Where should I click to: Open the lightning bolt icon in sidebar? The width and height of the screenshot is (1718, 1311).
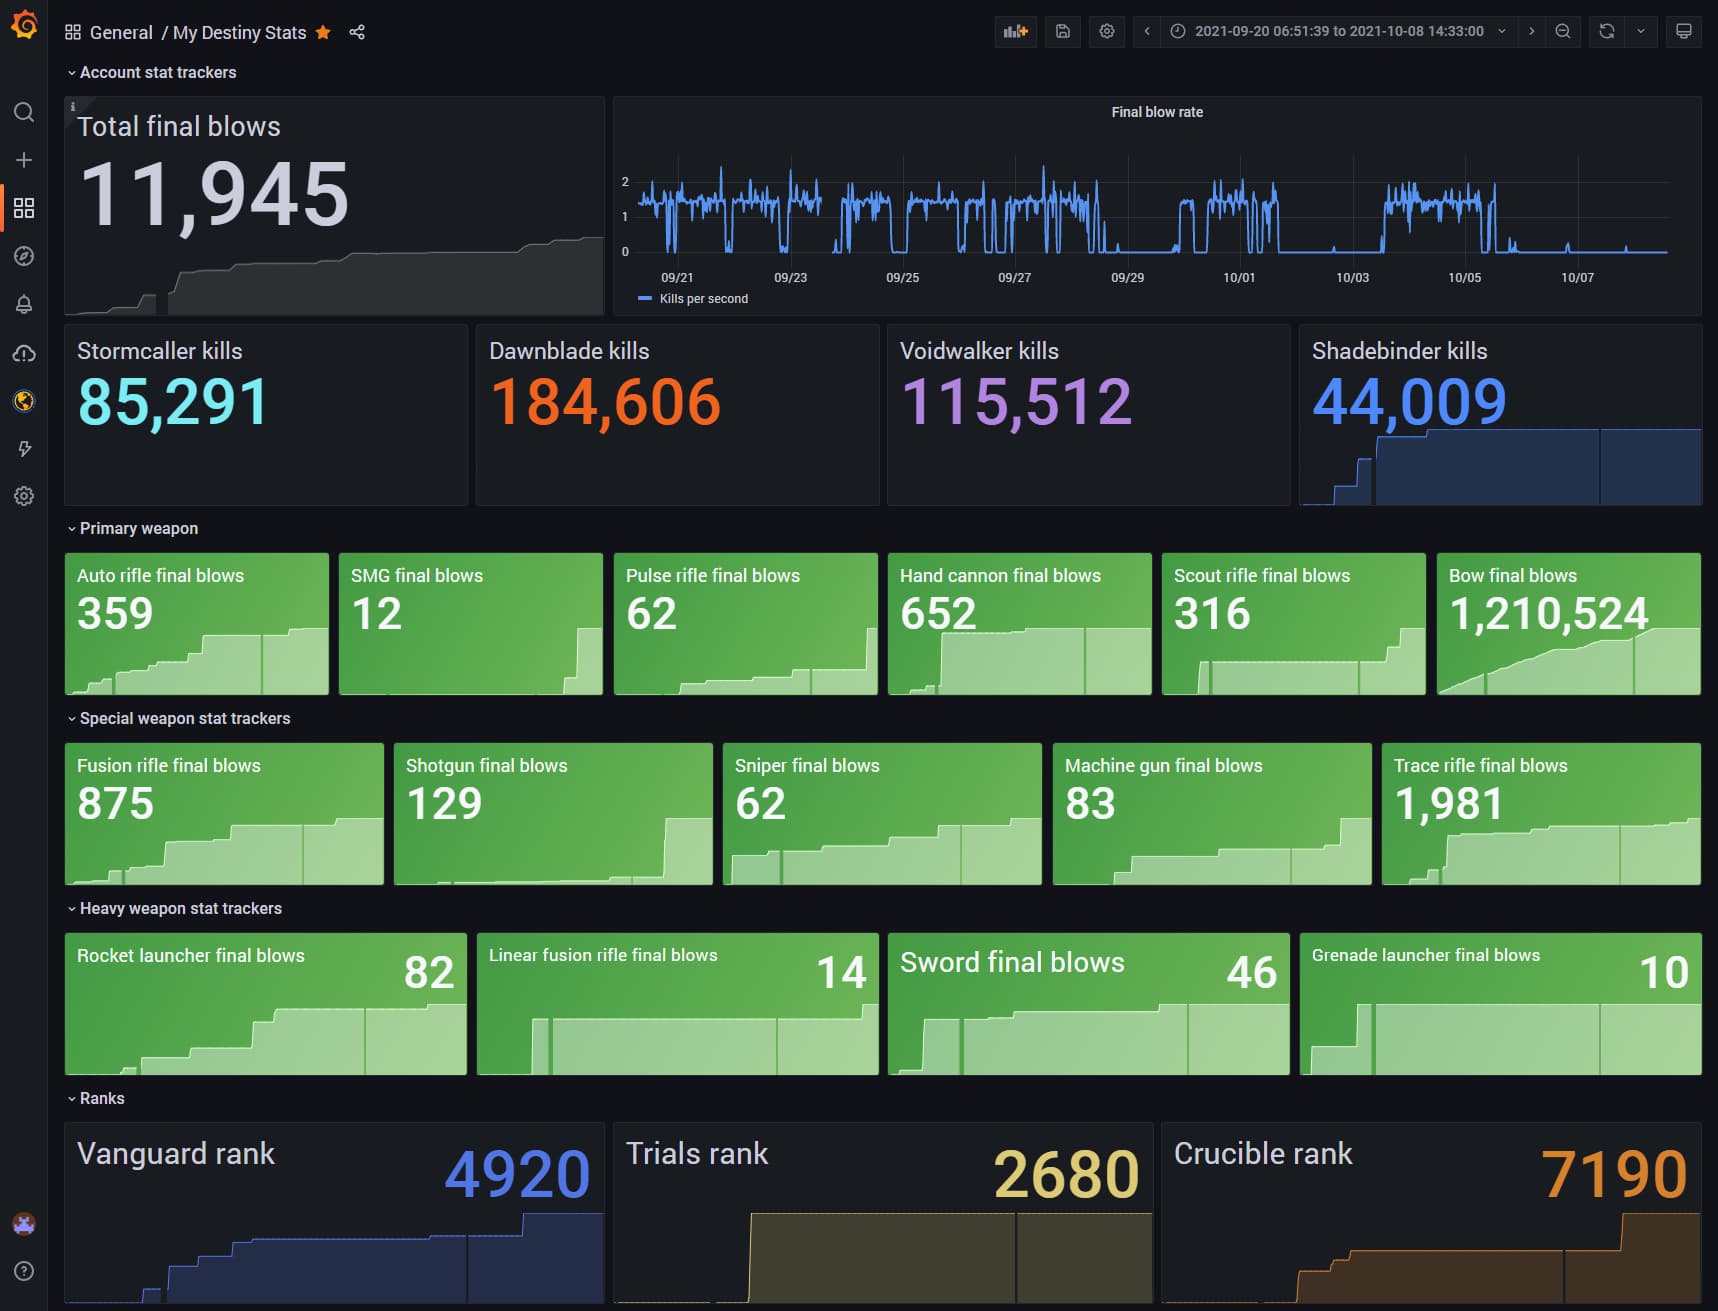[x=24, y=449]
